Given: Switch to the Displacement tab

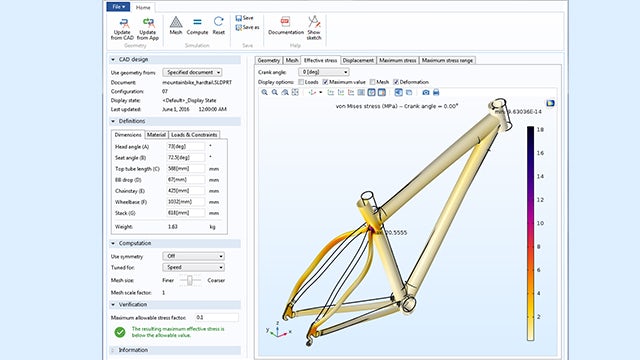Looking at the screenshot, I should tap(358, 60).
